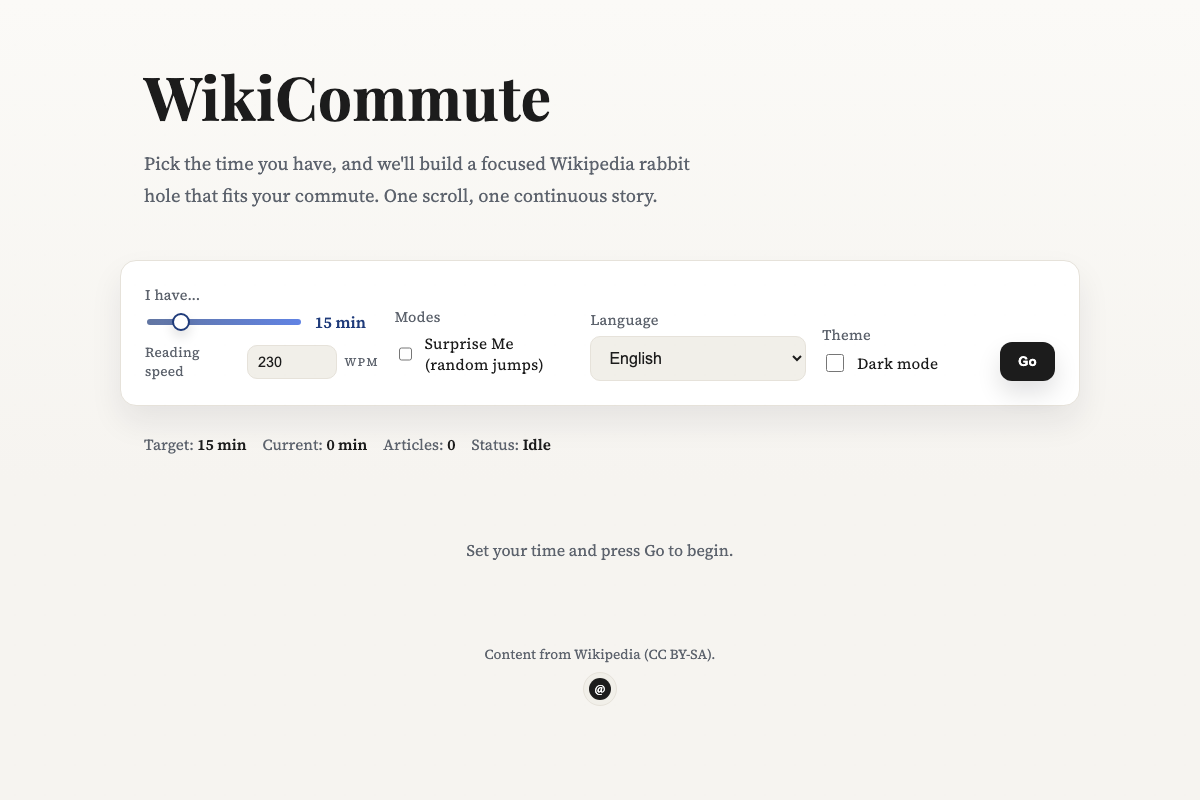This screenshot has height=800, width=1200.
Task: Click the commute time slider handle
Action: tap(181, 322)
